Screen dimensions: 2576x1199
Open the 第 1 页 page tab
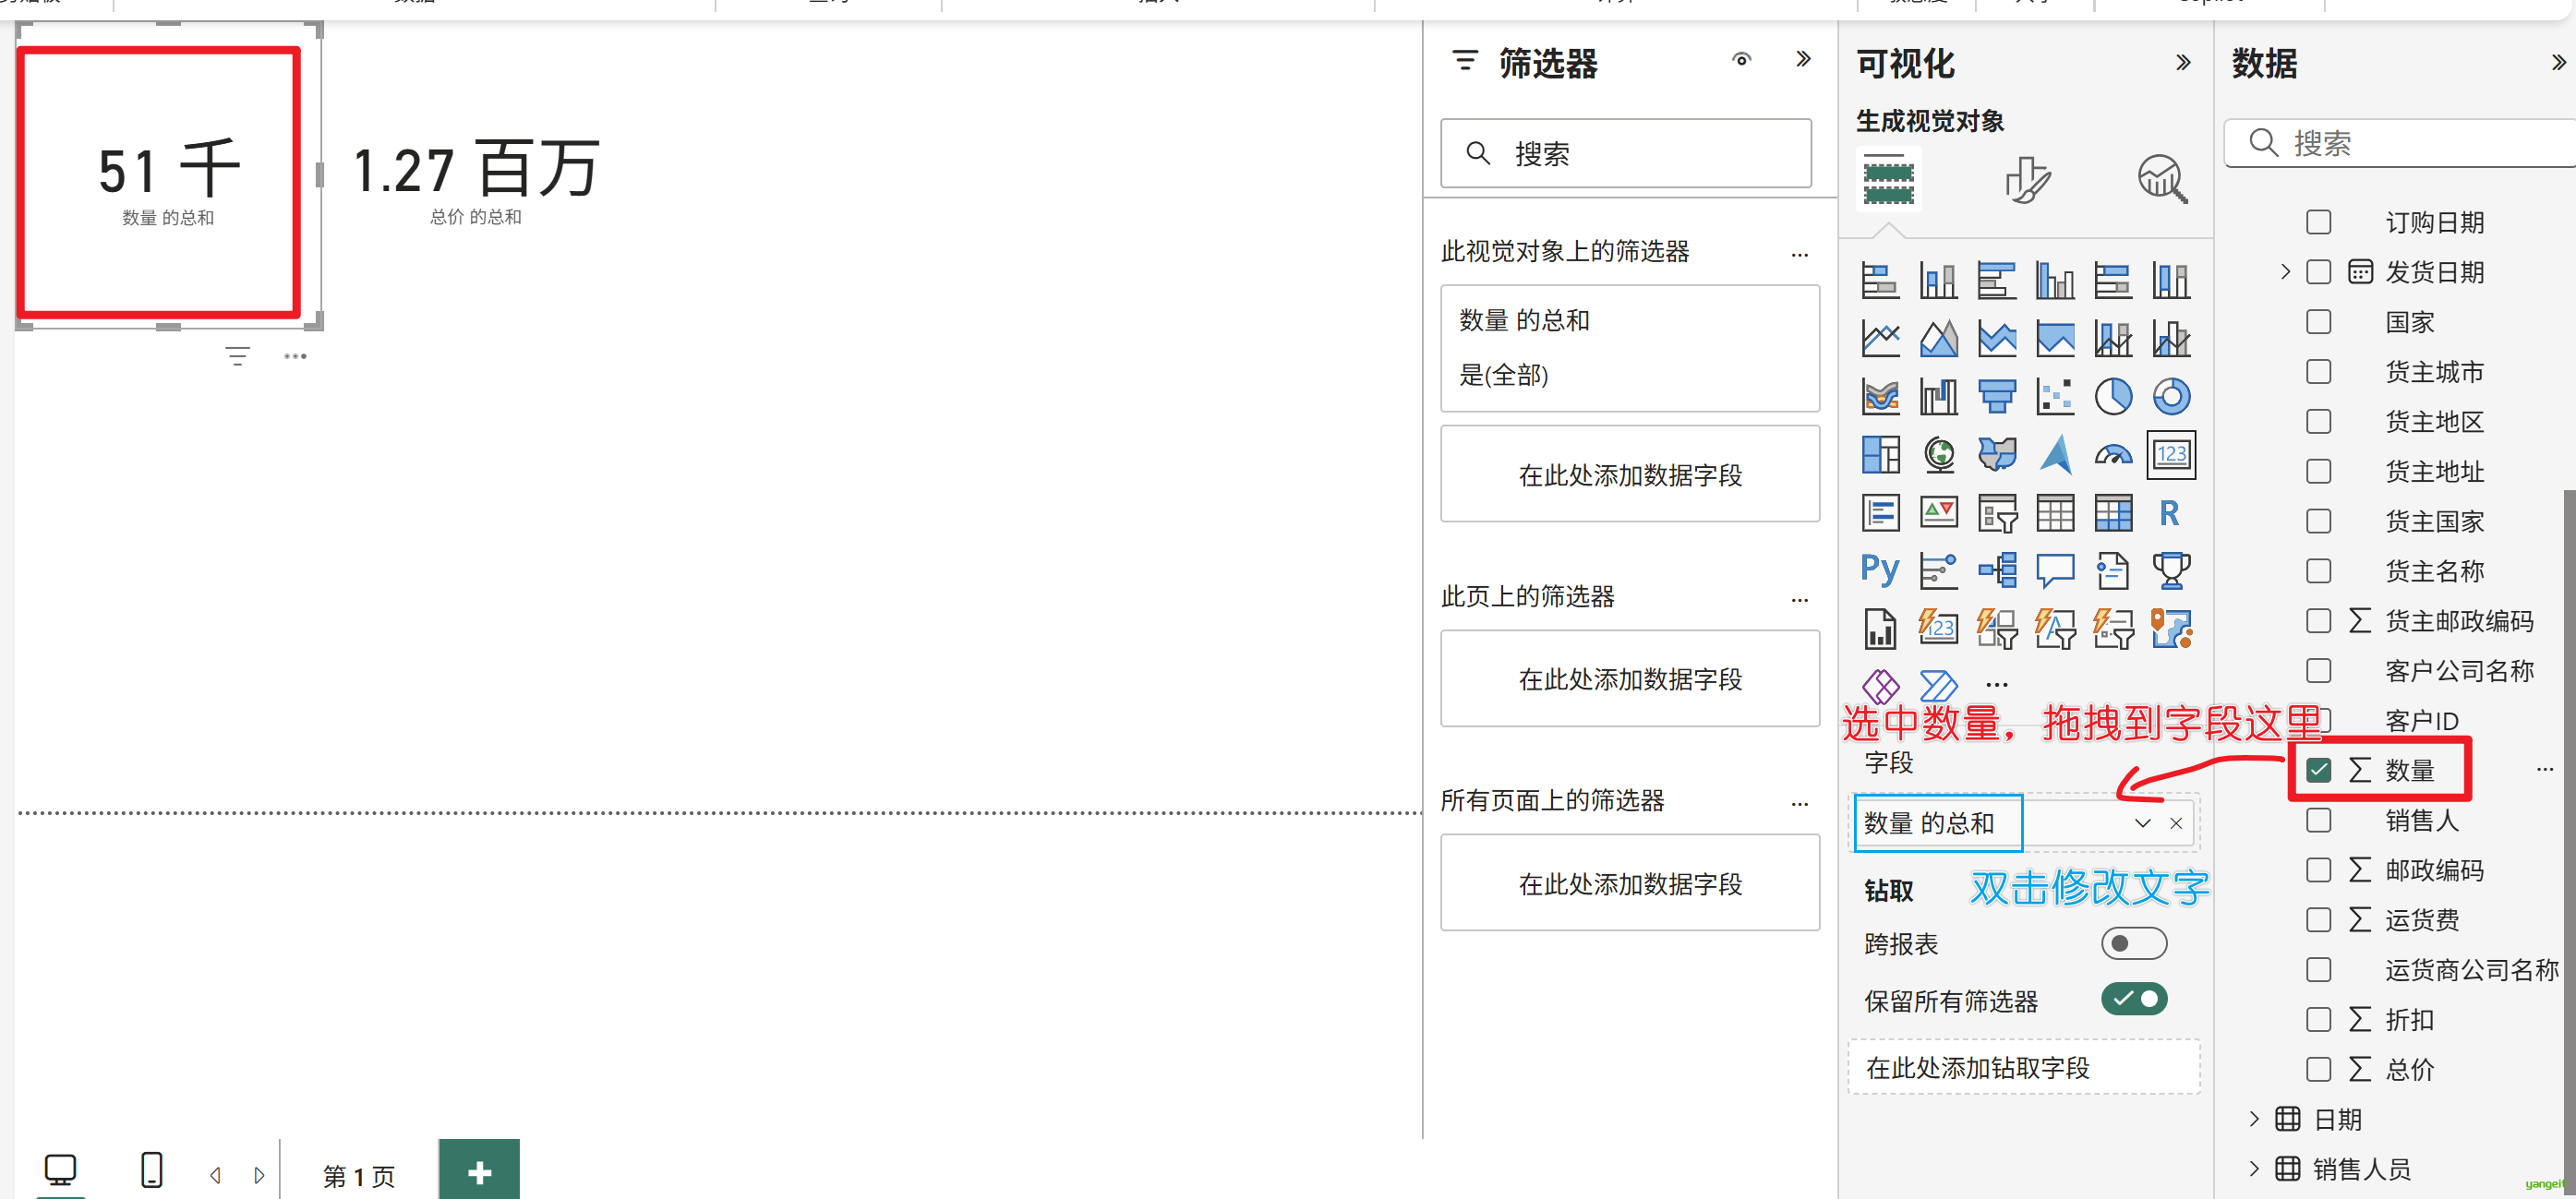(359, 1175)
